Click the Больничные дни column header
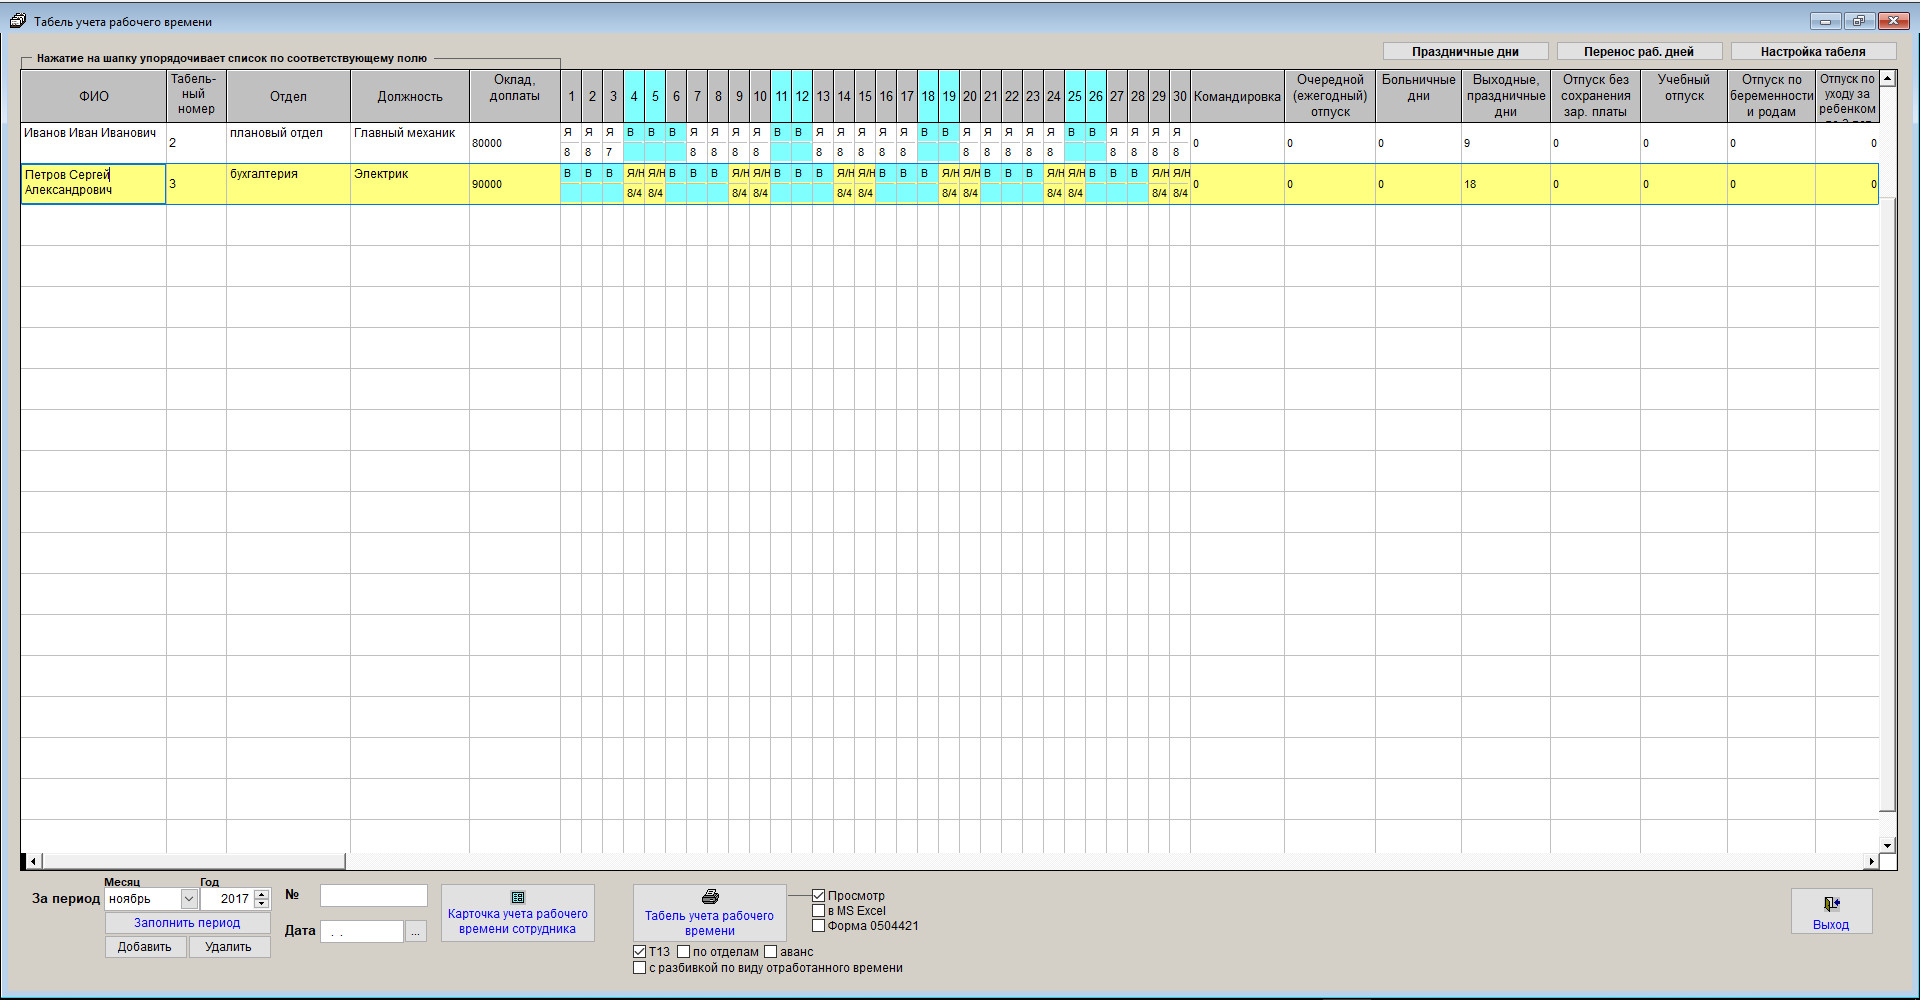Viewport: 1920px width, 1000px height. pos(1418,96)
